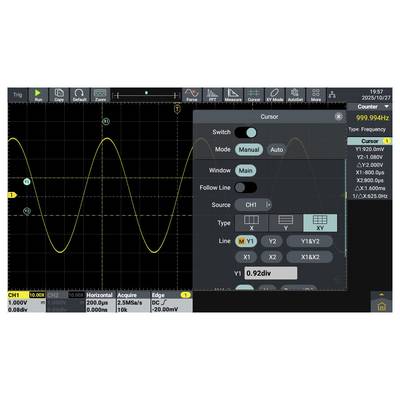400x400 pixels.
Task: Open the Source CH1 dropdown
Action: (253, 205)
